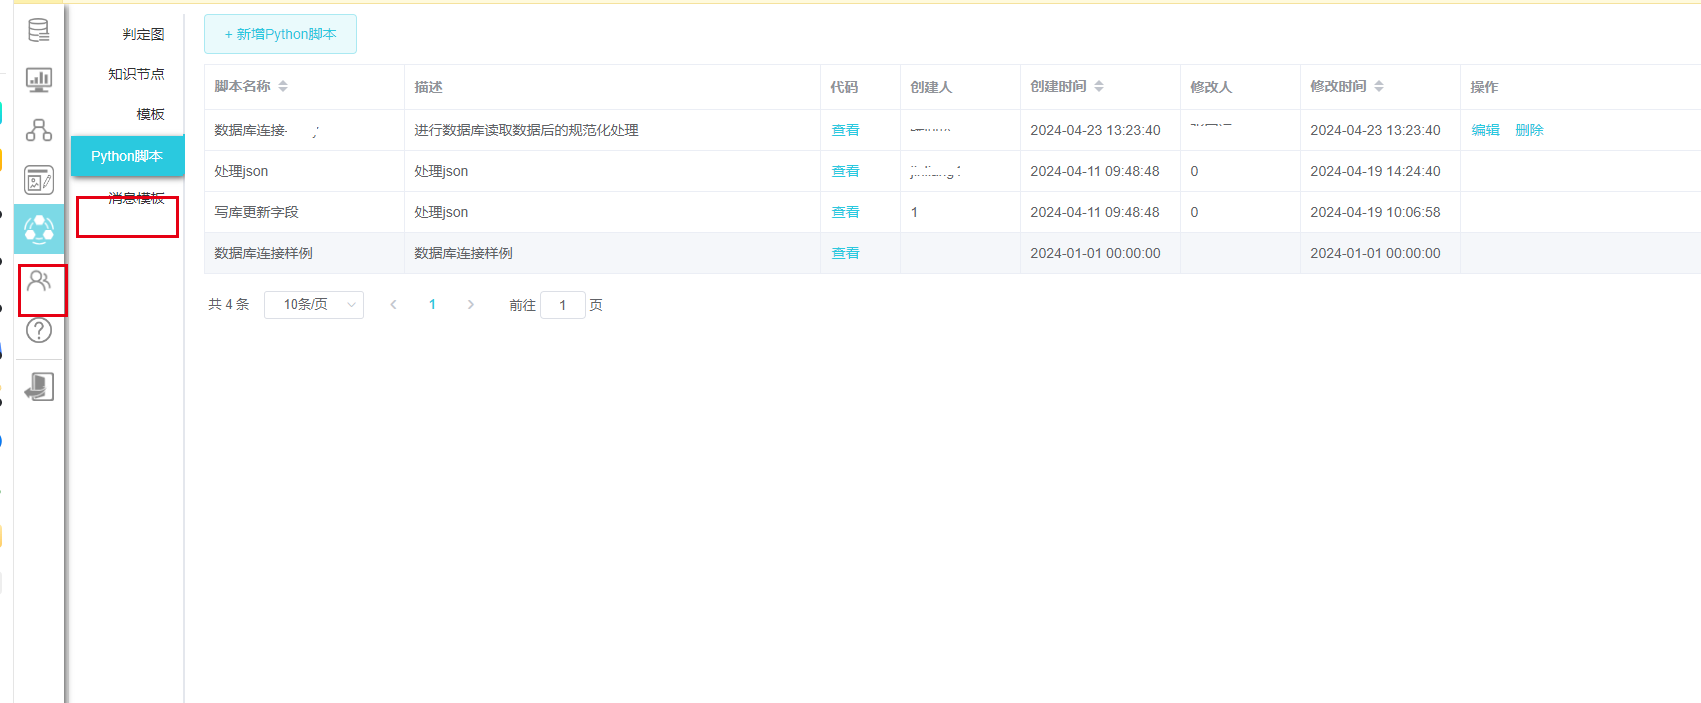Sort the table by 修改时间 column
This screenshot has height=703, width=1701.
[1379, 87]
